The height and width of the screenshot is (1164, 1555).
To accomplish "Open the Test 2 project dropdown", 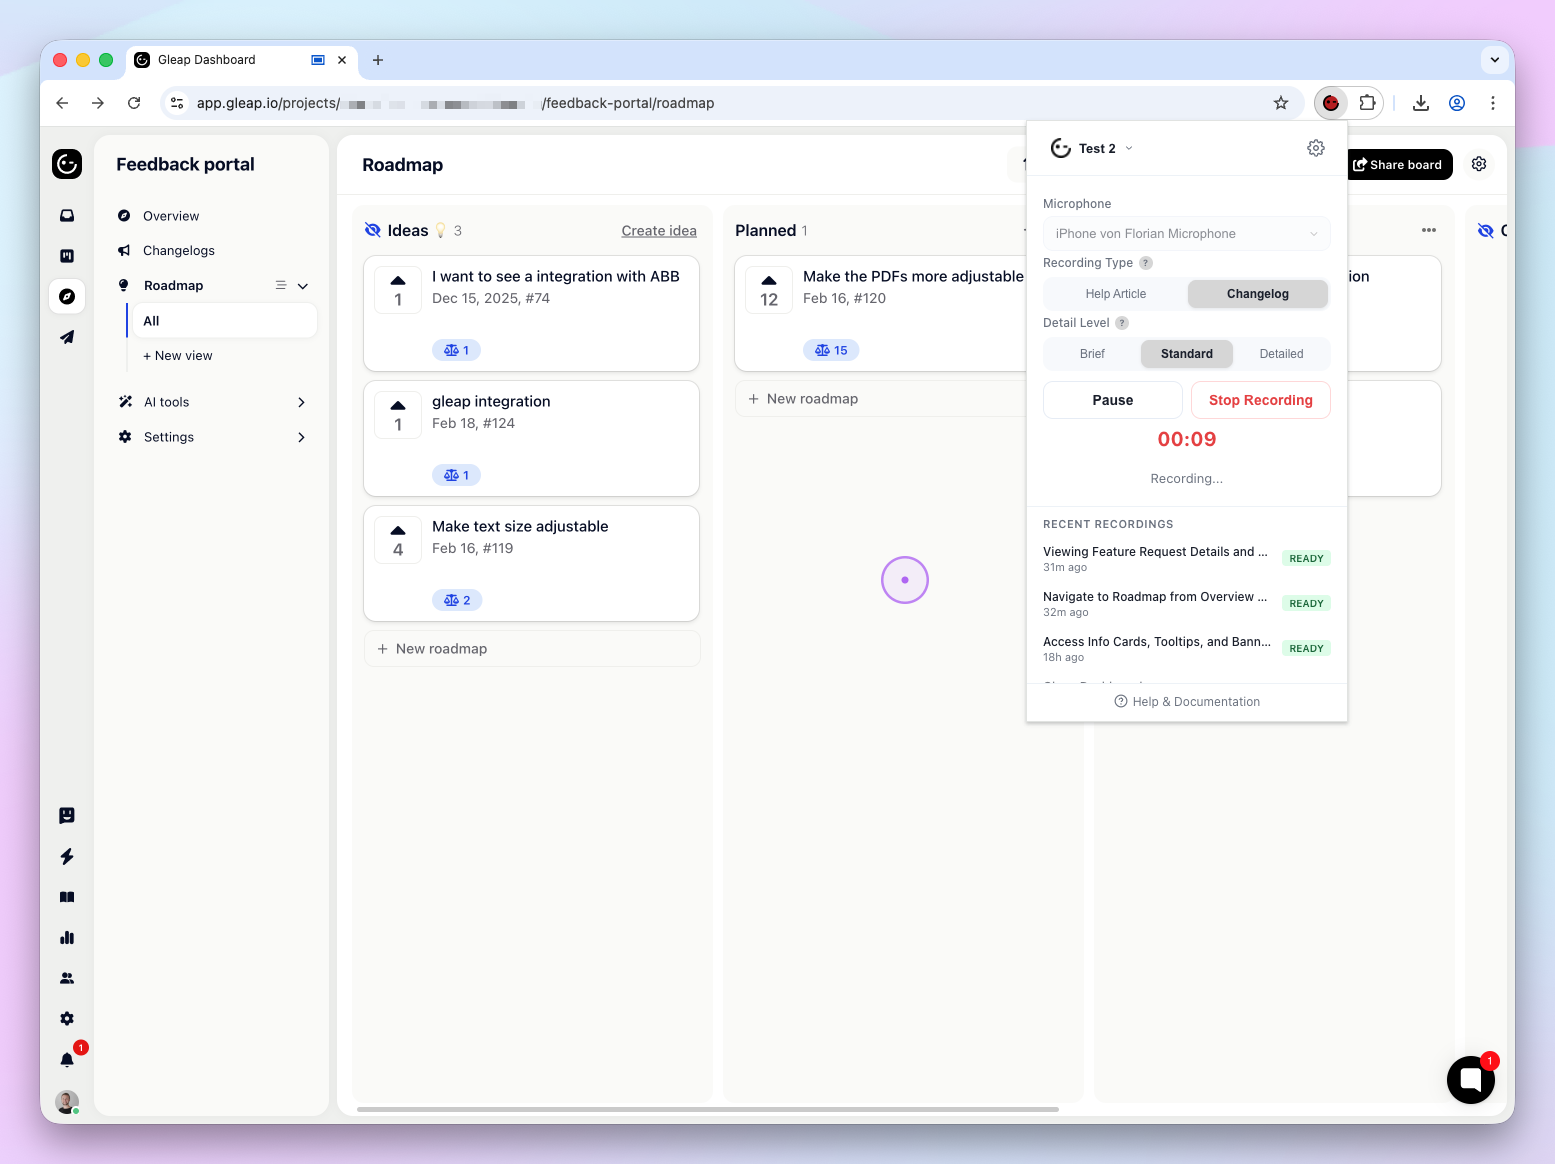I will (1092, 148).
